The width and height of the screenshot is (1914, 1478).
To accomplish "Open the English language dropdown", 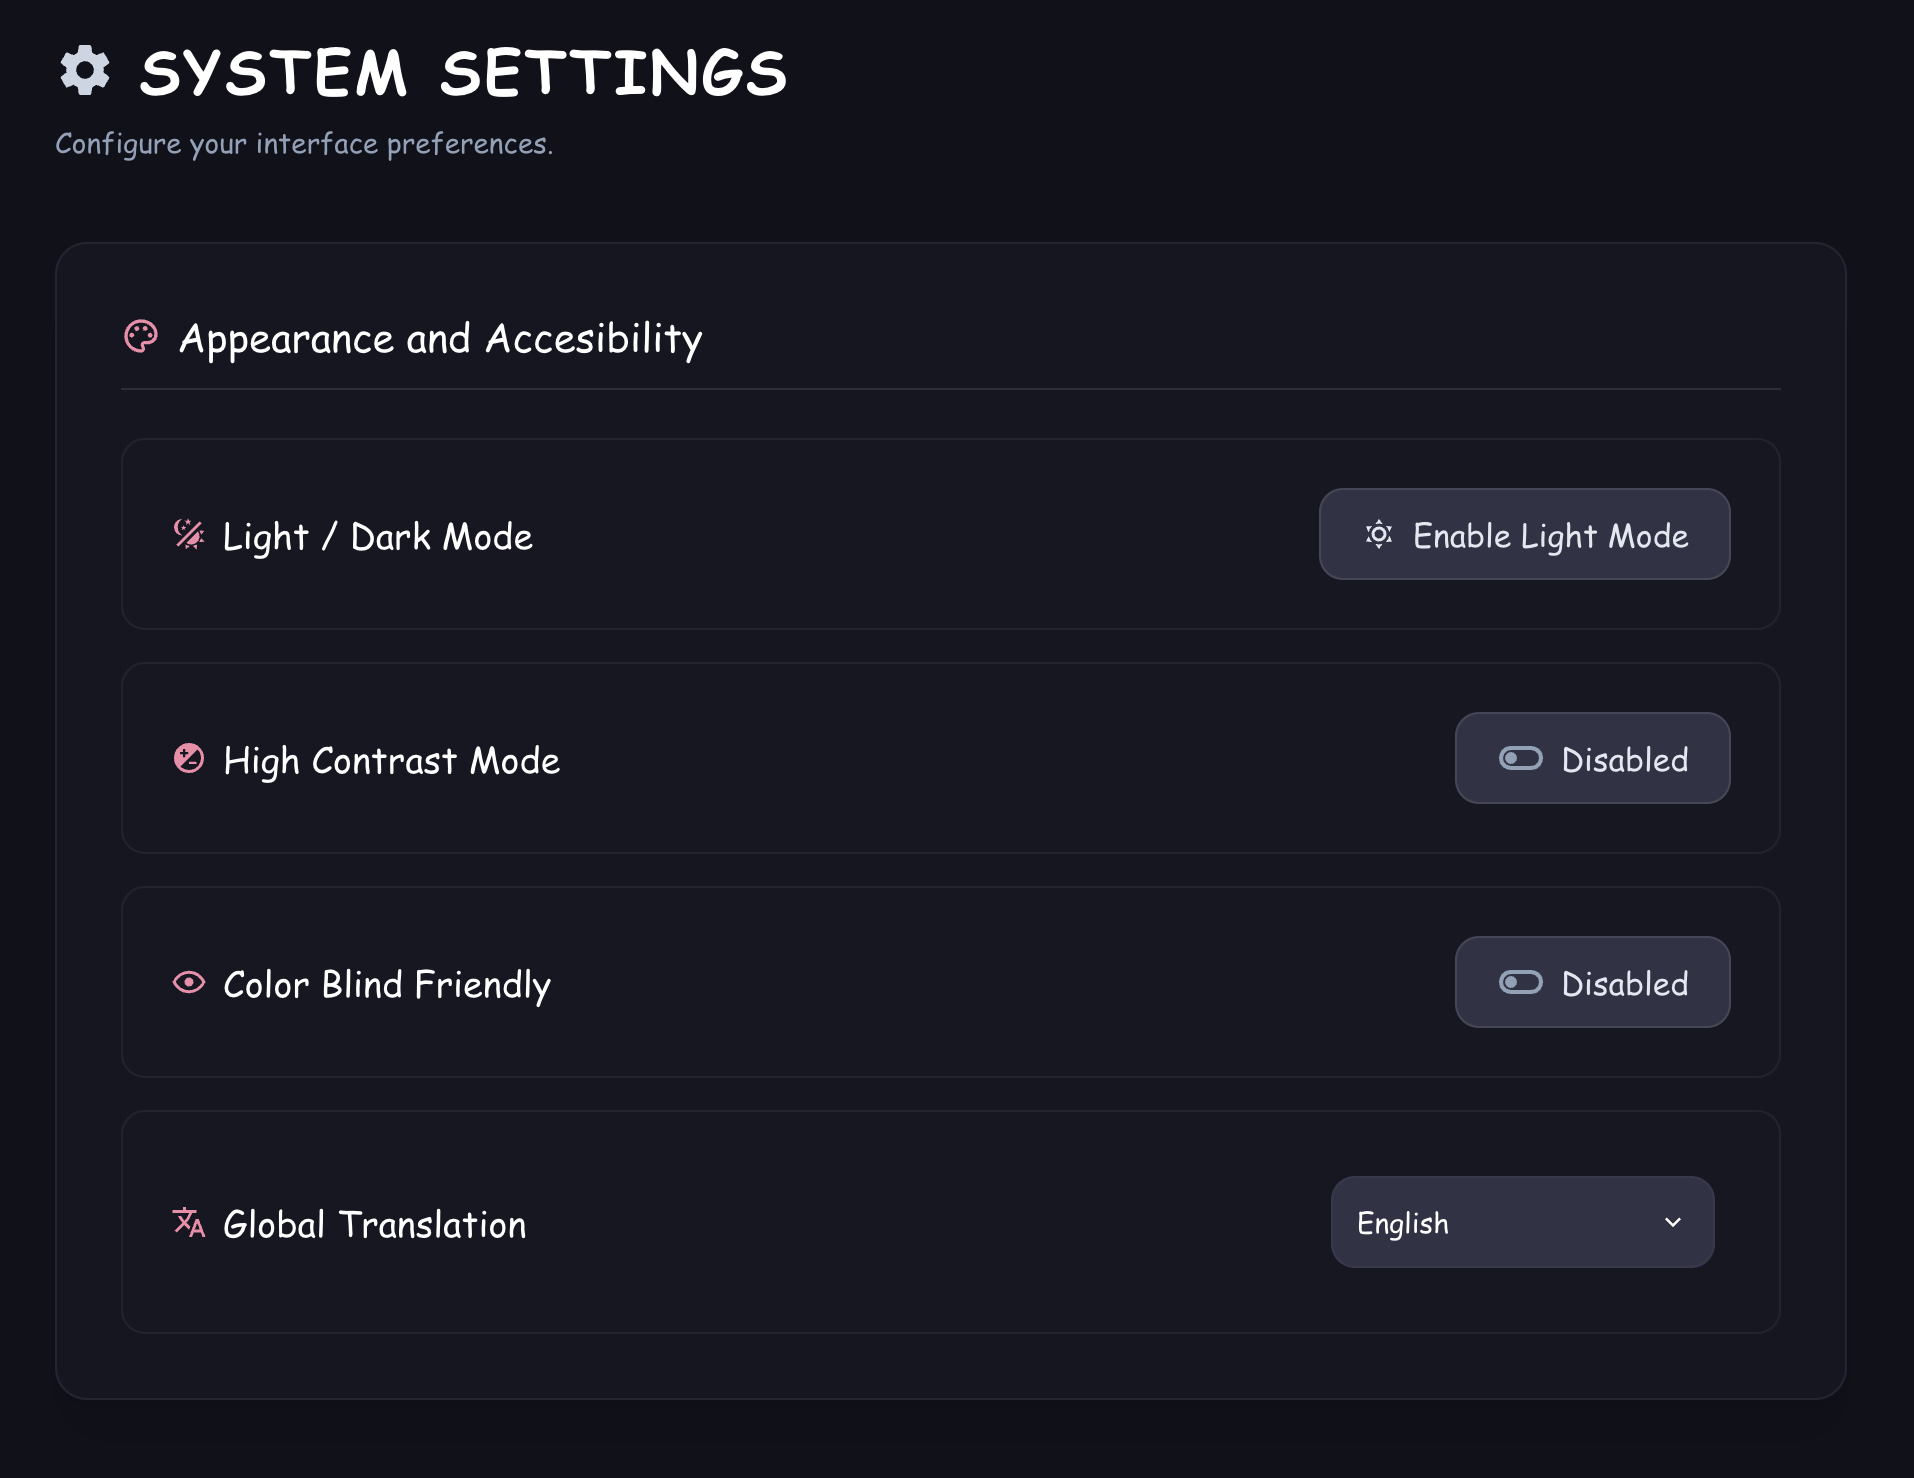I will 1521,1222.
